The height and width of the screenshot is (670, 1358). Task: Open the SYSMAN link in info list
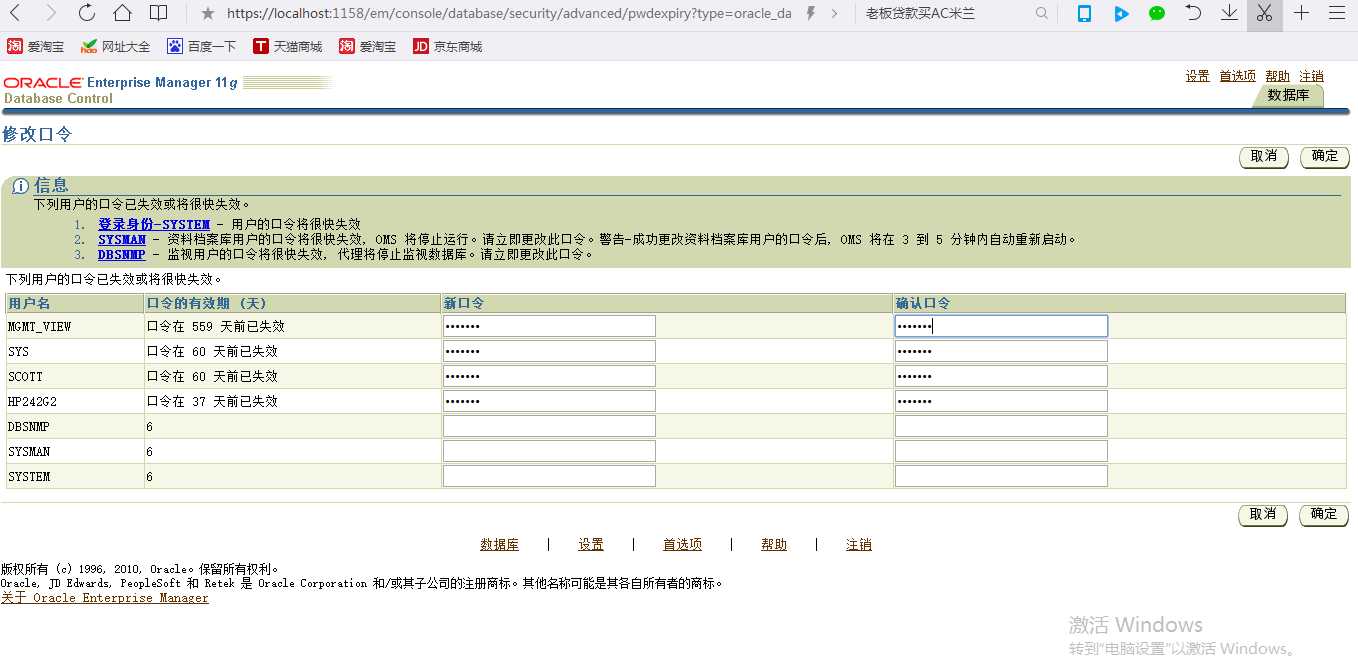pos(122,240)
